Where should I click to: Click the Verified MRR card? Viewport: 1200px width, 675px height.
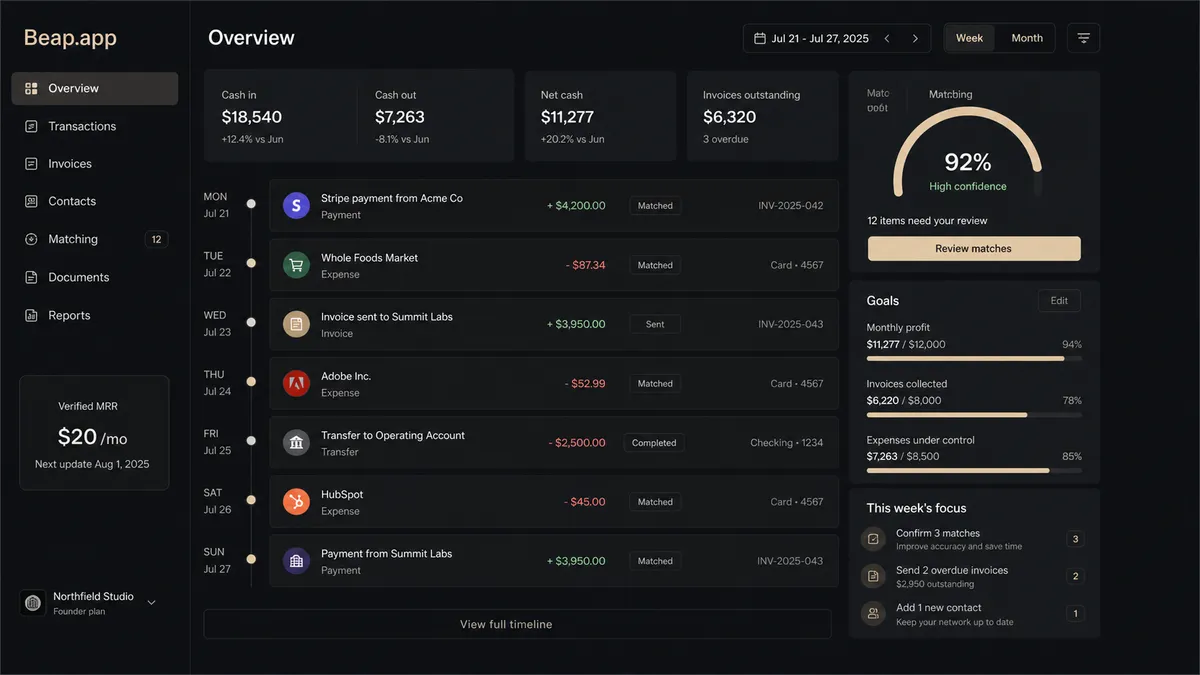click(94, 433)
